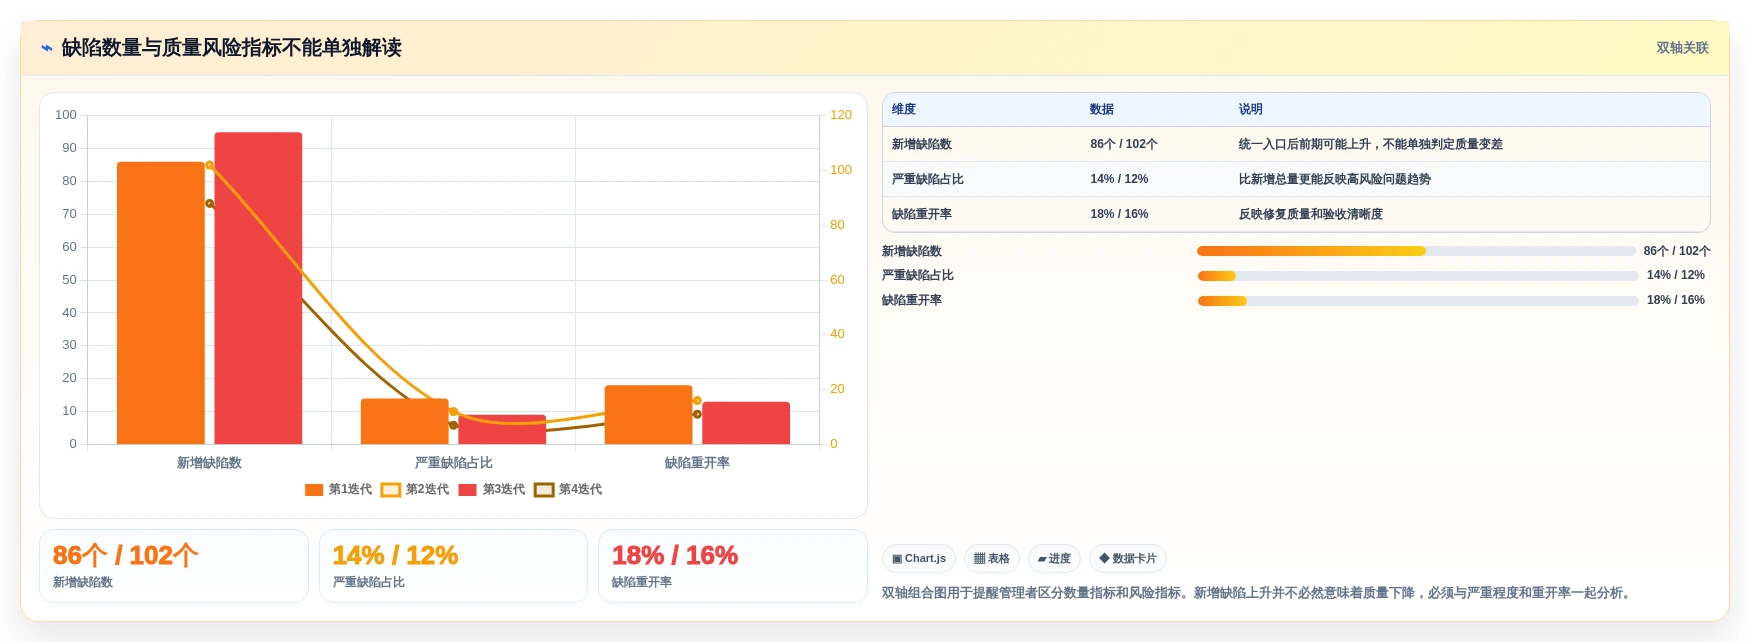Click the 严重缺陷占比 progress bar
This screenshot has width=1750, height=642.
click(1418, 276)
